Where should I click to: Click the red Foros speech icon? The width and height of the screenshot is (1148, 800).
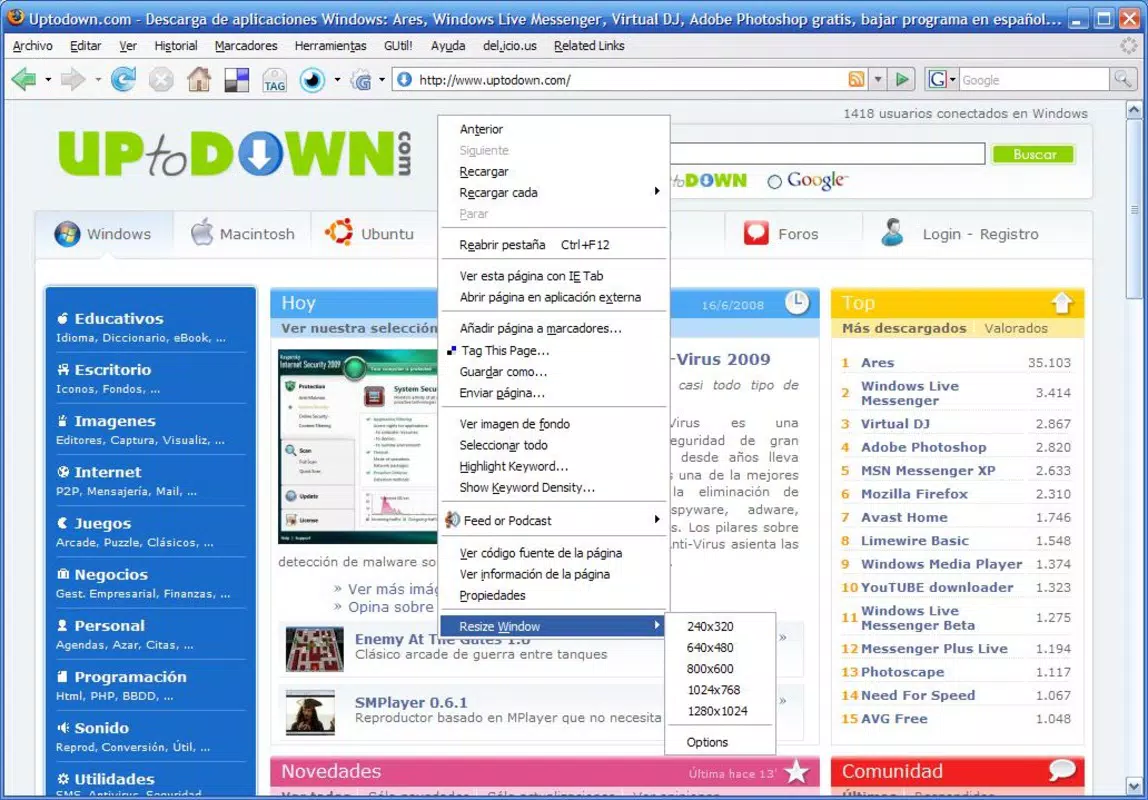[x=756, y=233]
